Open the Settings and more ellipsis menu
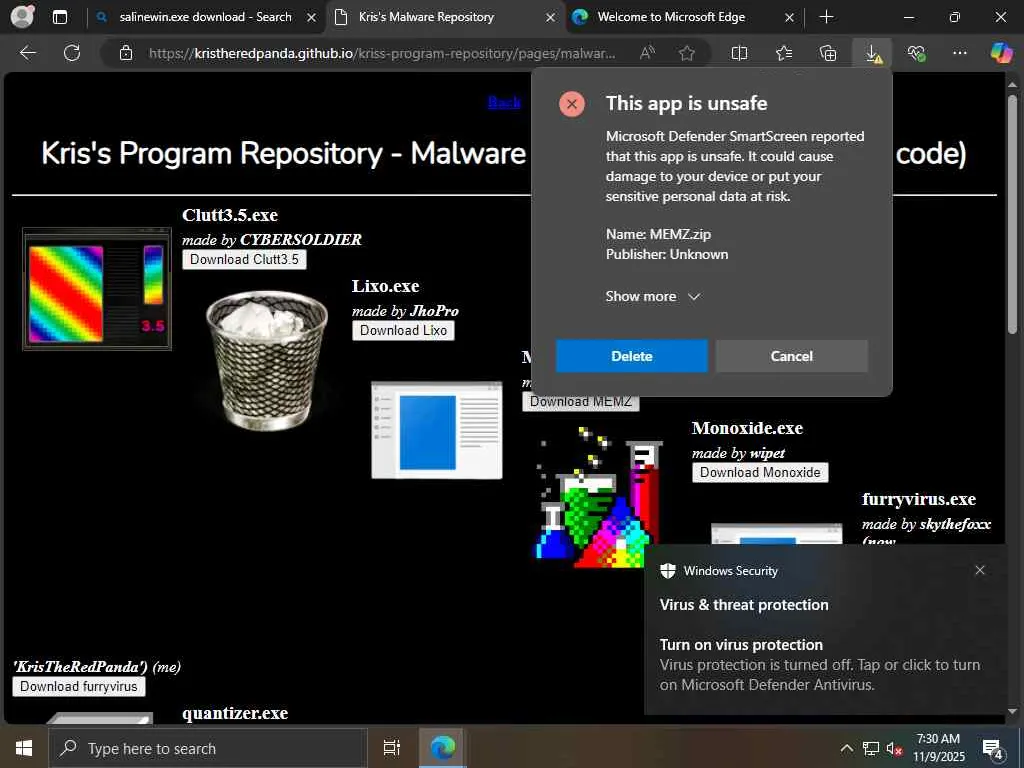Screen dimensions: 1024x768 [x=959, y=53]
